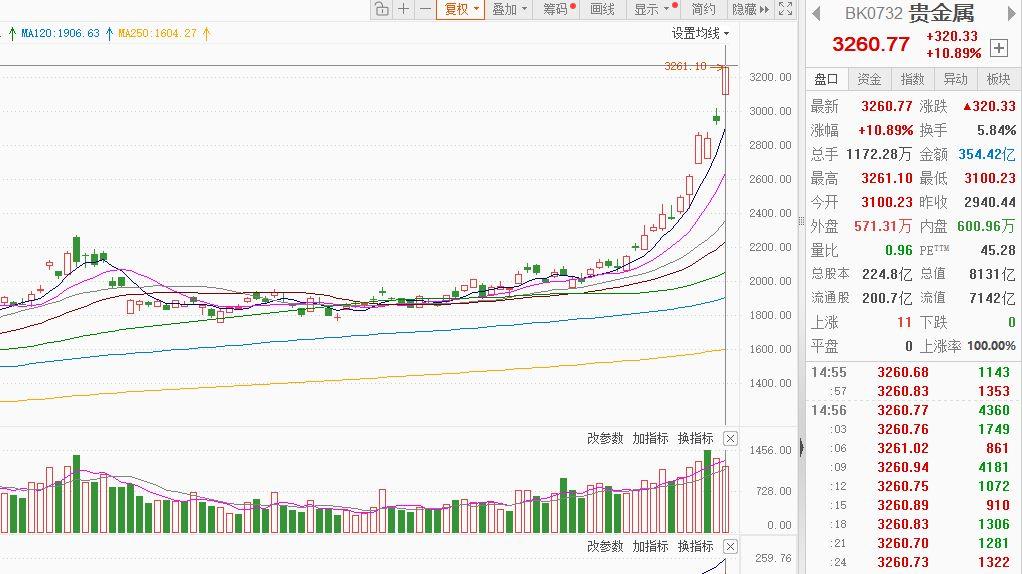Click 换手 value 5.84%
This screenshot has width=1022, height=574.
996,130
